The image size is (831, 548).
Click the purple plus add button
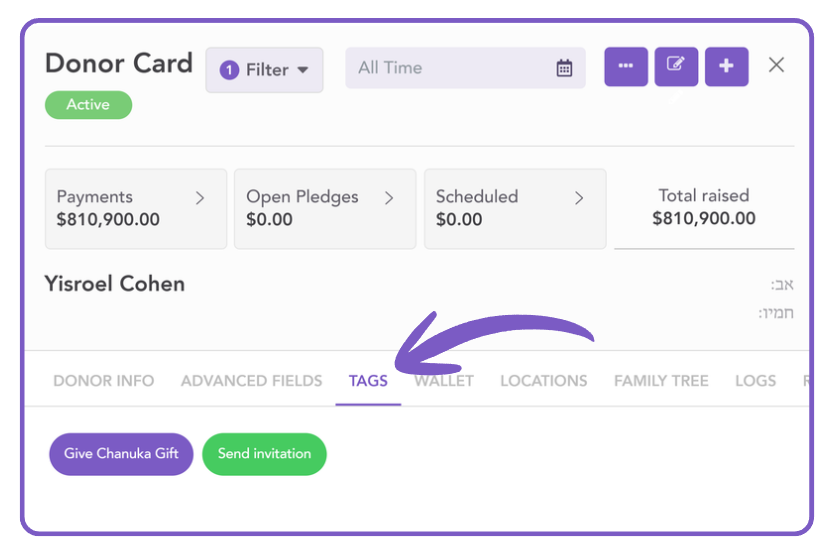726,66
